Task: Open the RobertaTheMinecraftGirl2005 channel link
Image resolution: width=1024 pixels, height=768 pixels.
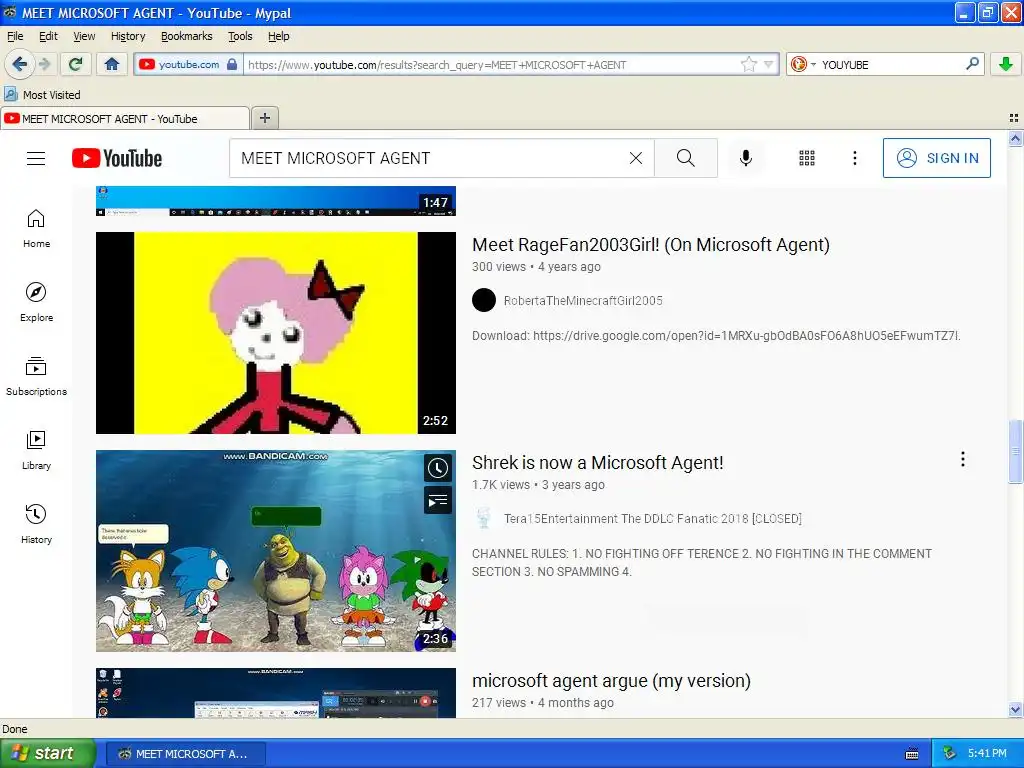Action: pyautogui.click(x=583, y=300)
